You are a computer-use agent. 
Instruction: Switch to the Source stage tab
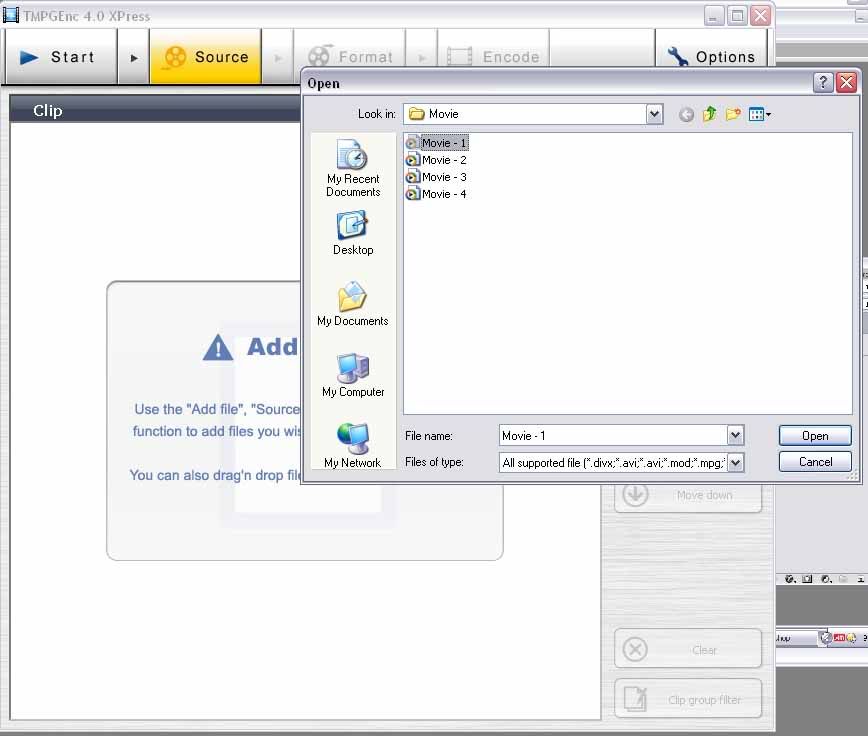(205, 57)
